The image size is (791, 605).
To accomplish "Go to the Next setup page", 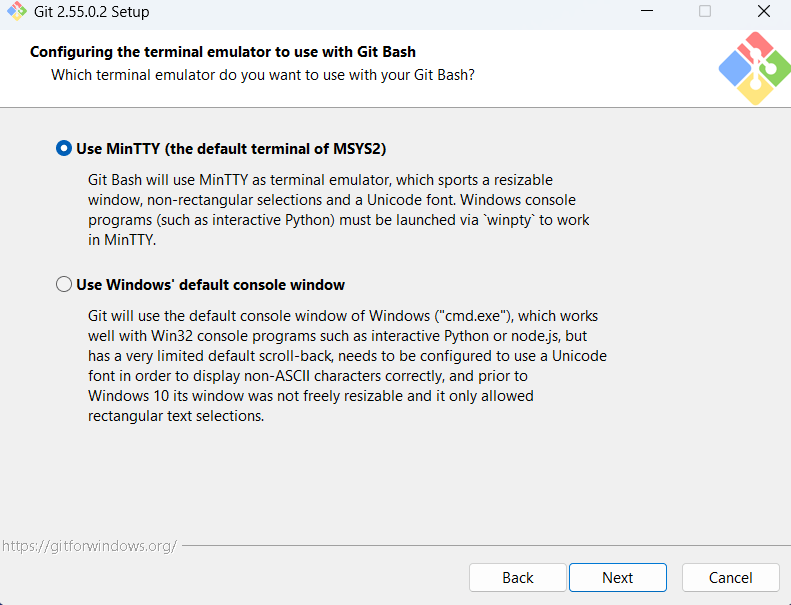I will (x=617, y=577).
